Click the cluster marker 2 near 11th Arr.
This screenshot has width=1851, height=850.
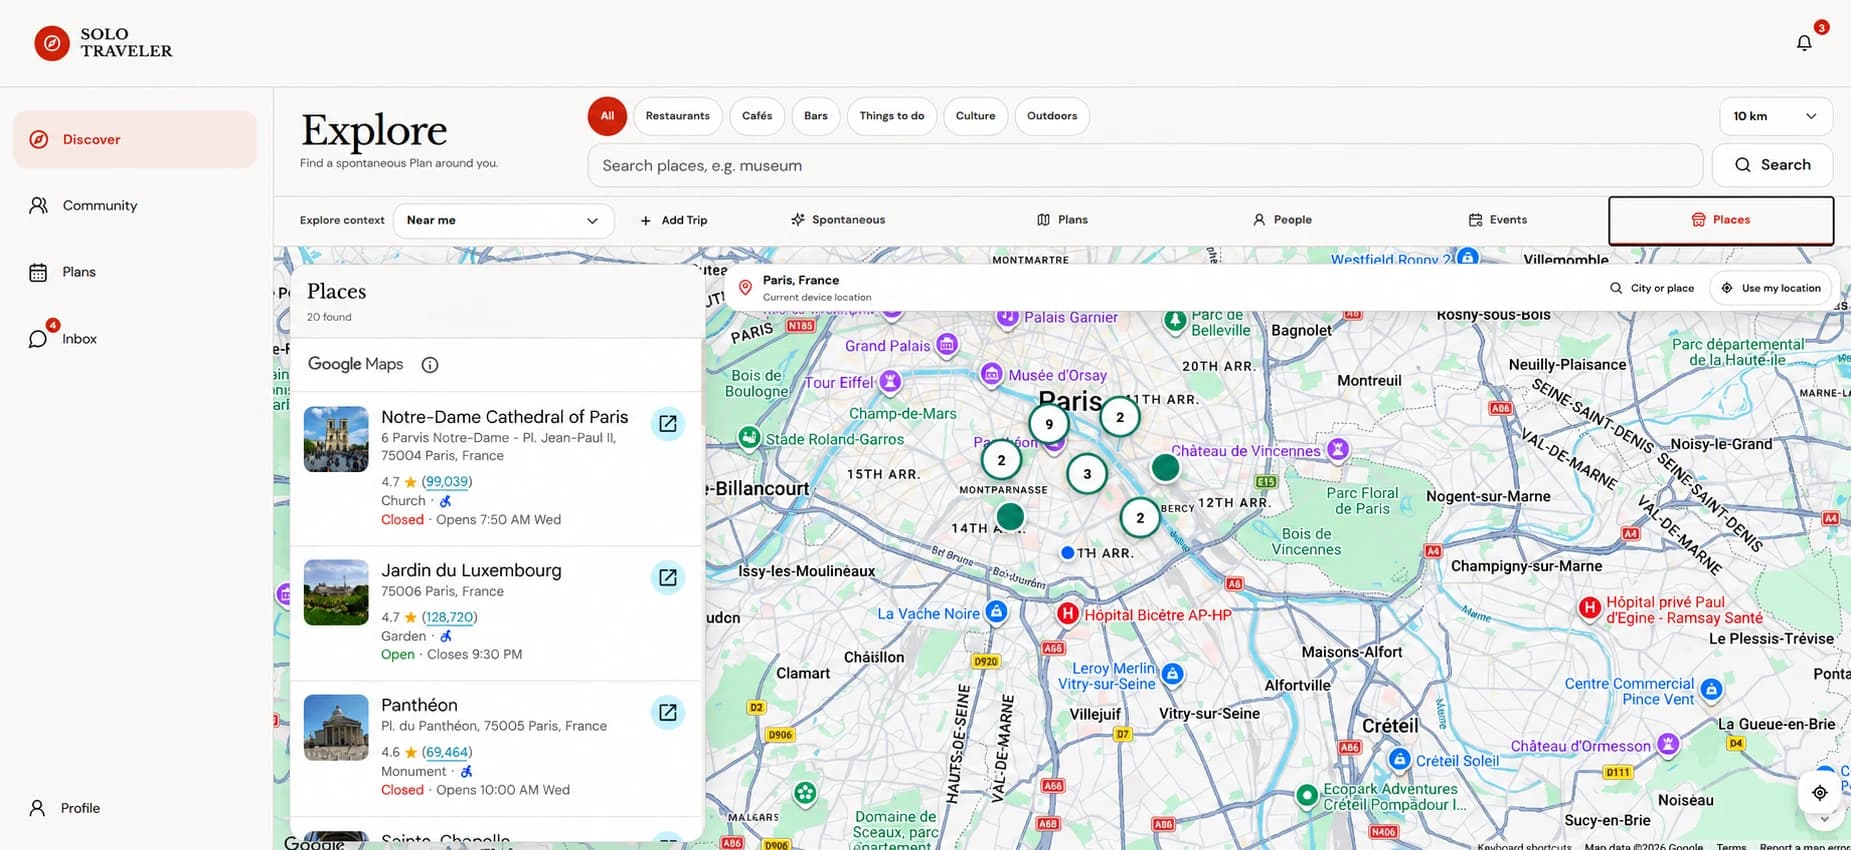pos(1120,417)
